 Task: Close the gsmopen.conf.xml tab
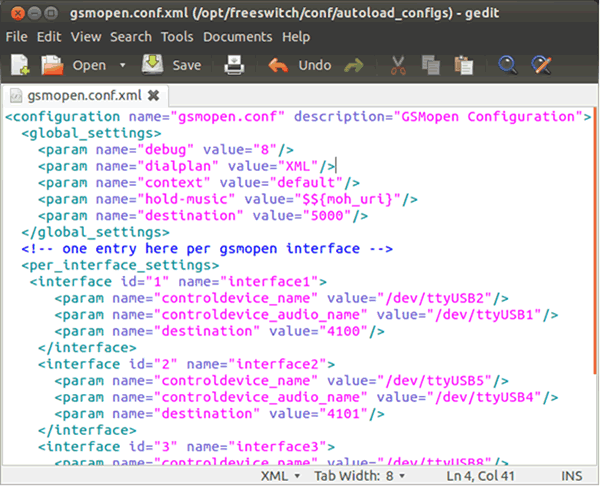[x=153, y=96]
